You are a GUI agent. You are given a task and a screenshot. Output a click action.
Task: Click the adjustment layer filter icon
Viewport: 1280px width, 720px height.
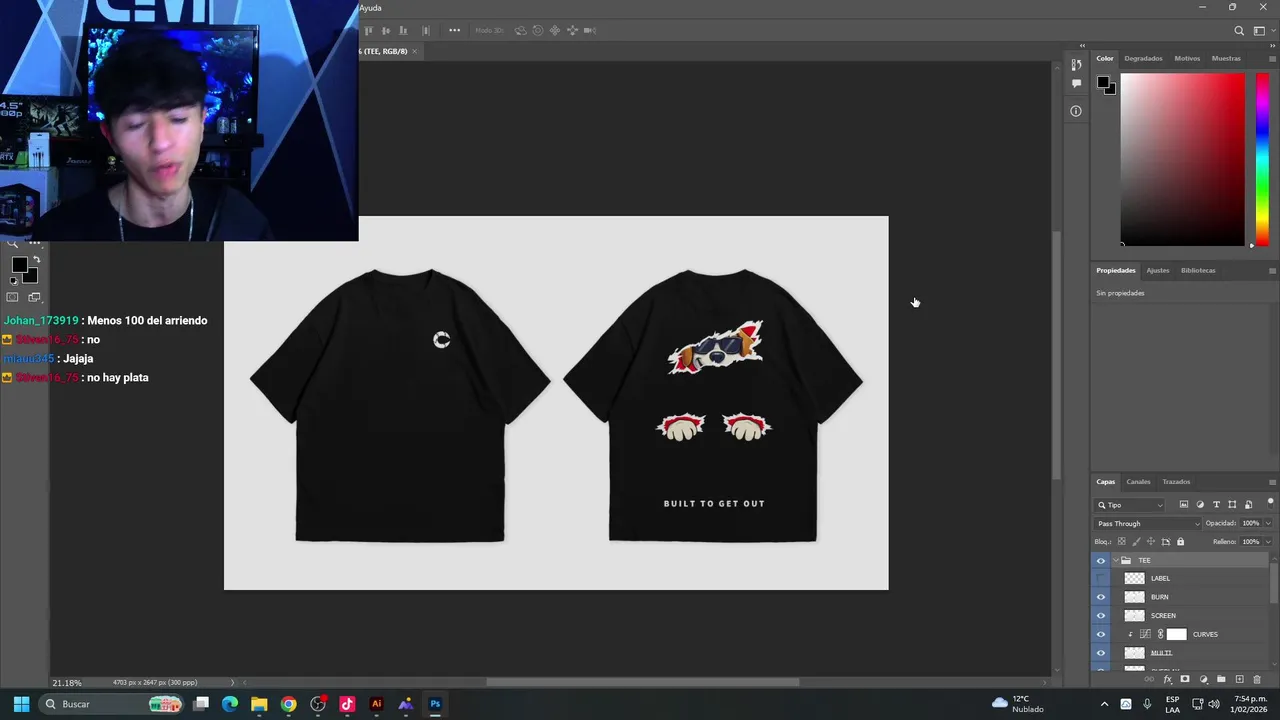(1200, 505)
